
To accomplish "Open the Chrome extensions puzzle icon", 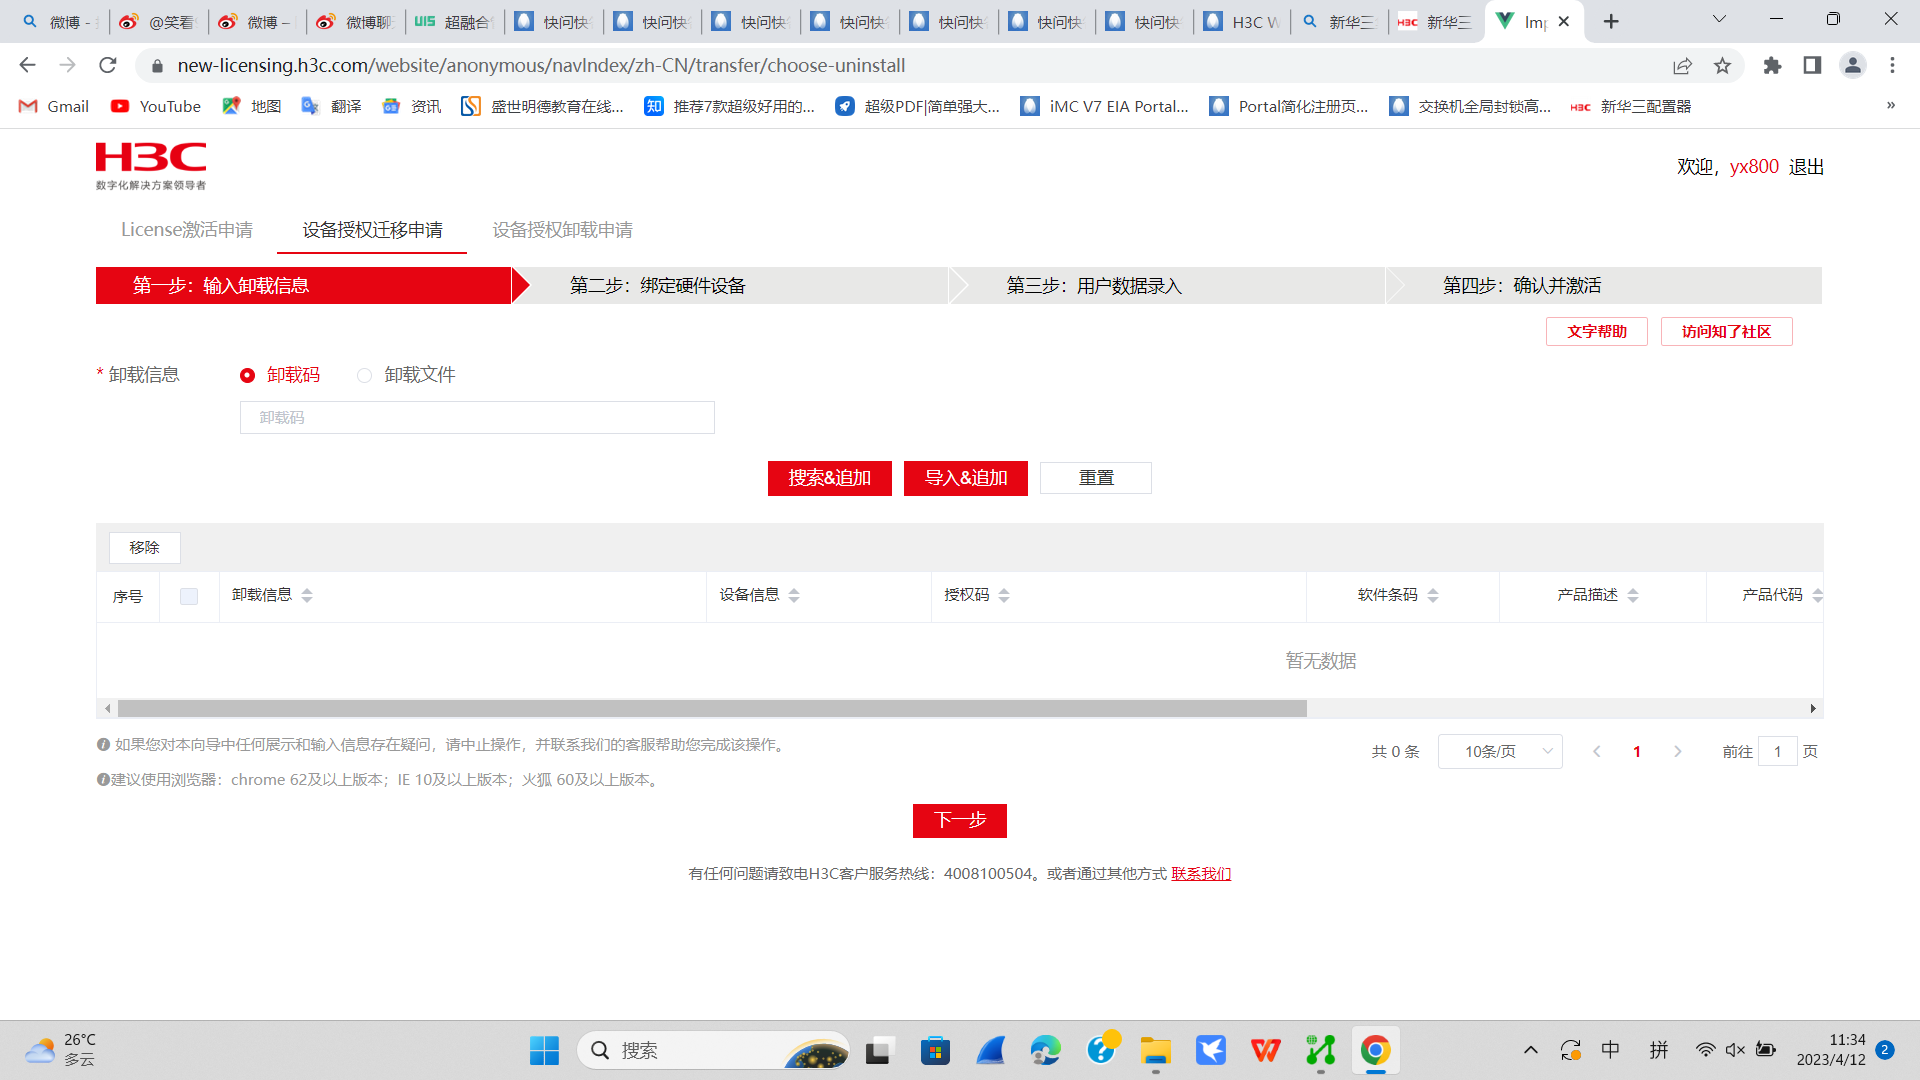I will point(1772,65).
